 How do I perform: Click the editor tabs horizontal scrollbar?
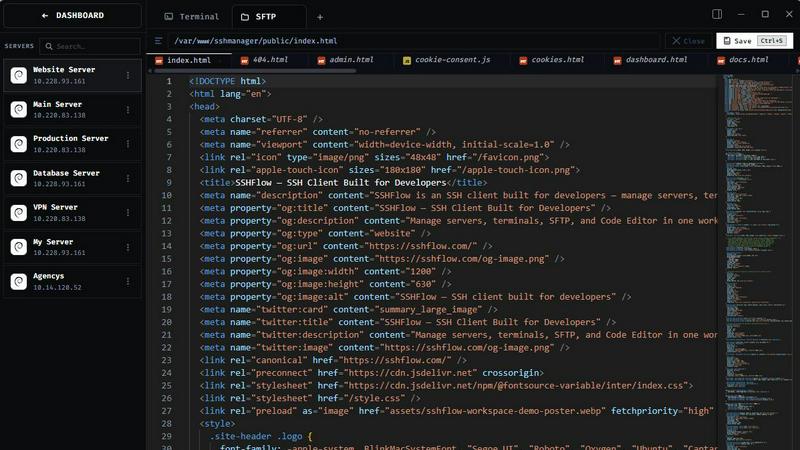[x=255, y=71]
